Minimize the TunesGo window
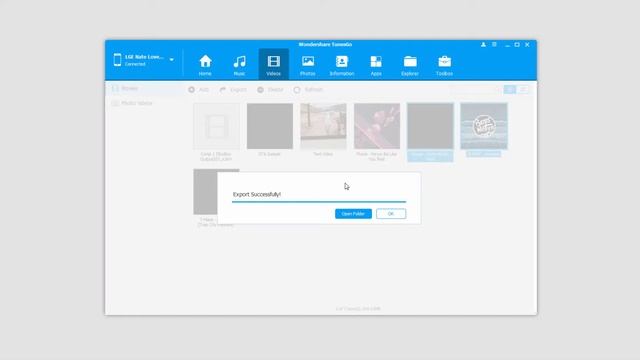Image resolution: width=640 pixels, height=360 pixels. (x=507, y=45)
